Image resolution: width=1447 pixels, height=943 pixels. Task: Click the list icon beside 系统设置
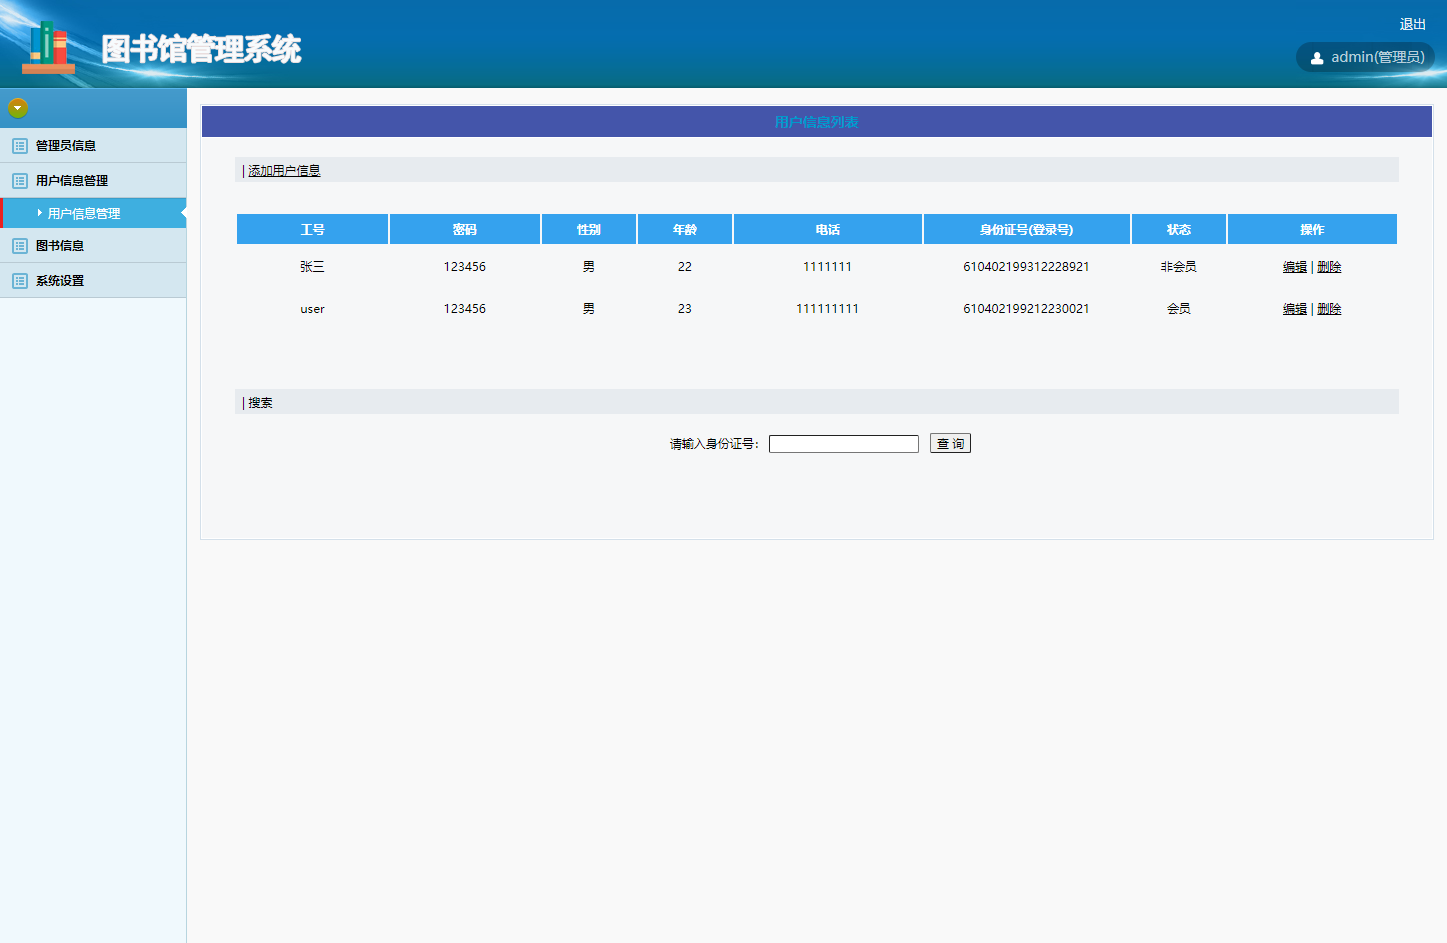coord(20,281)
